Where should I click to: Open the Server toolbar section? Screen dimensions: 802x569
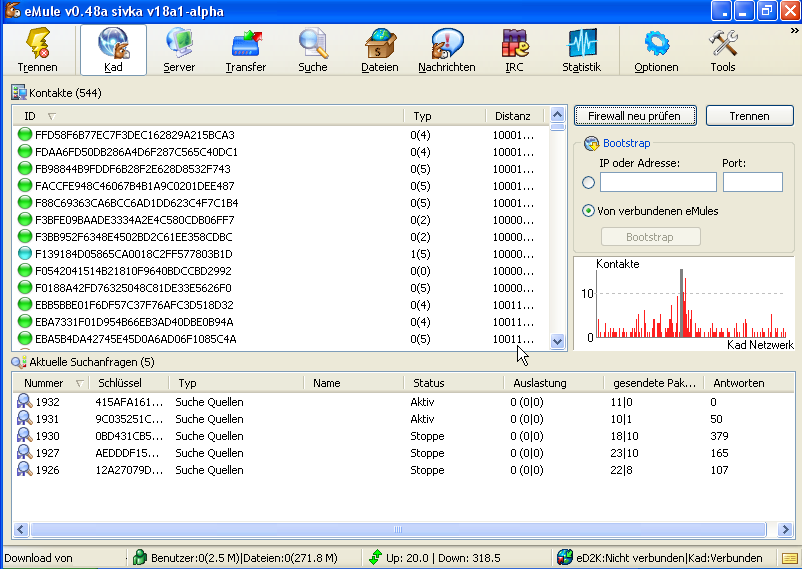pos(179,50)
